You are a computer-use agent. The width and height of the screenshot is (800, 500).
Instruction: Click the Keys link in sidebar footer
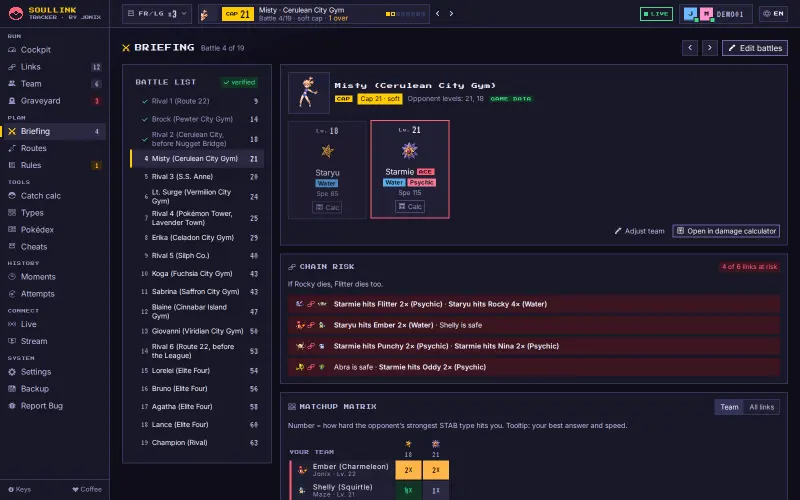(x=19, y=489)
